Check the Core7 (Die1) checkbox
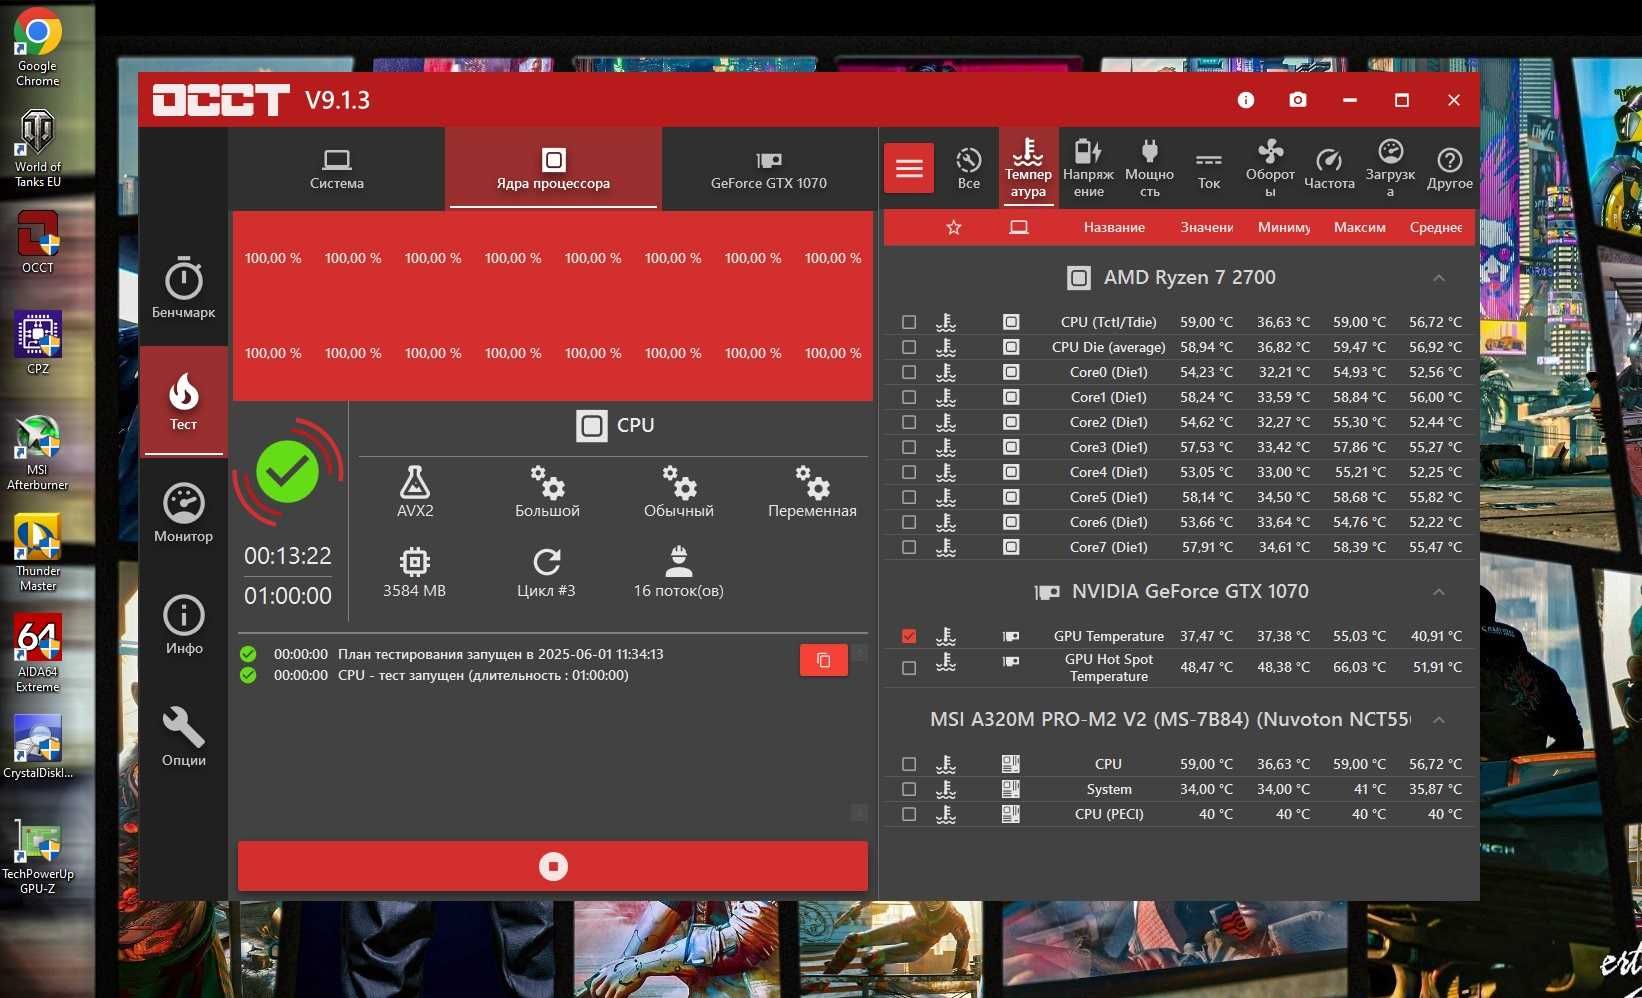1642x998 pixels. 909,547
